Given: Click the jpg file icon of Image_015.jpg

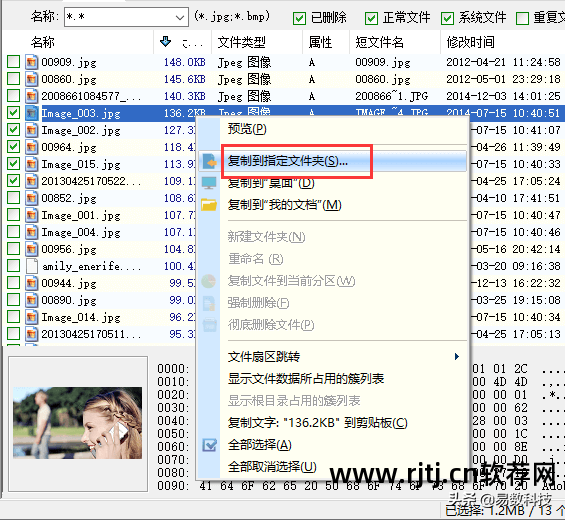Looking at the screenshot, I should [32, 164].
